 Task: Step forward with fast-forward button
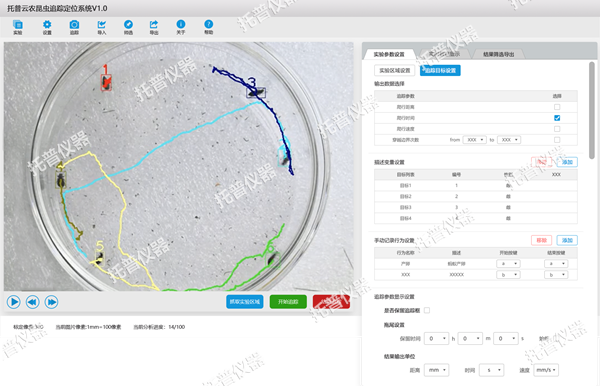51,302
